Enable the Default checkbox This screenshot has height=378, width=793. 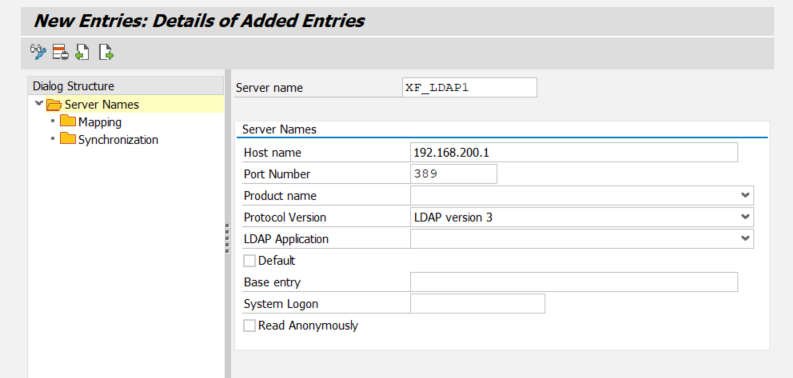[249, 261]
